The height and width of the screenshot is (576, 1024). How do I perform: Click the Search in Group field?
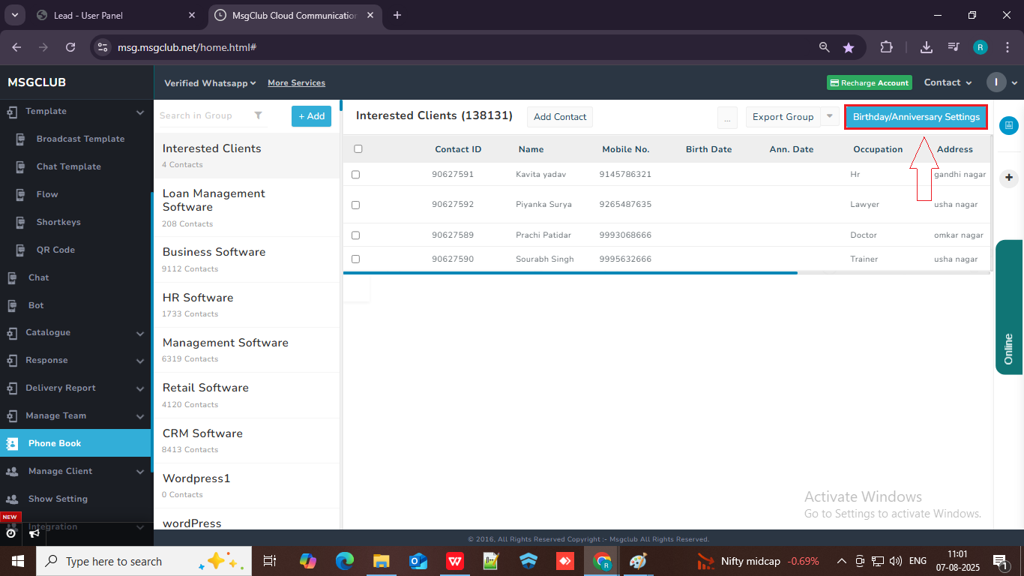click(204, 116)
